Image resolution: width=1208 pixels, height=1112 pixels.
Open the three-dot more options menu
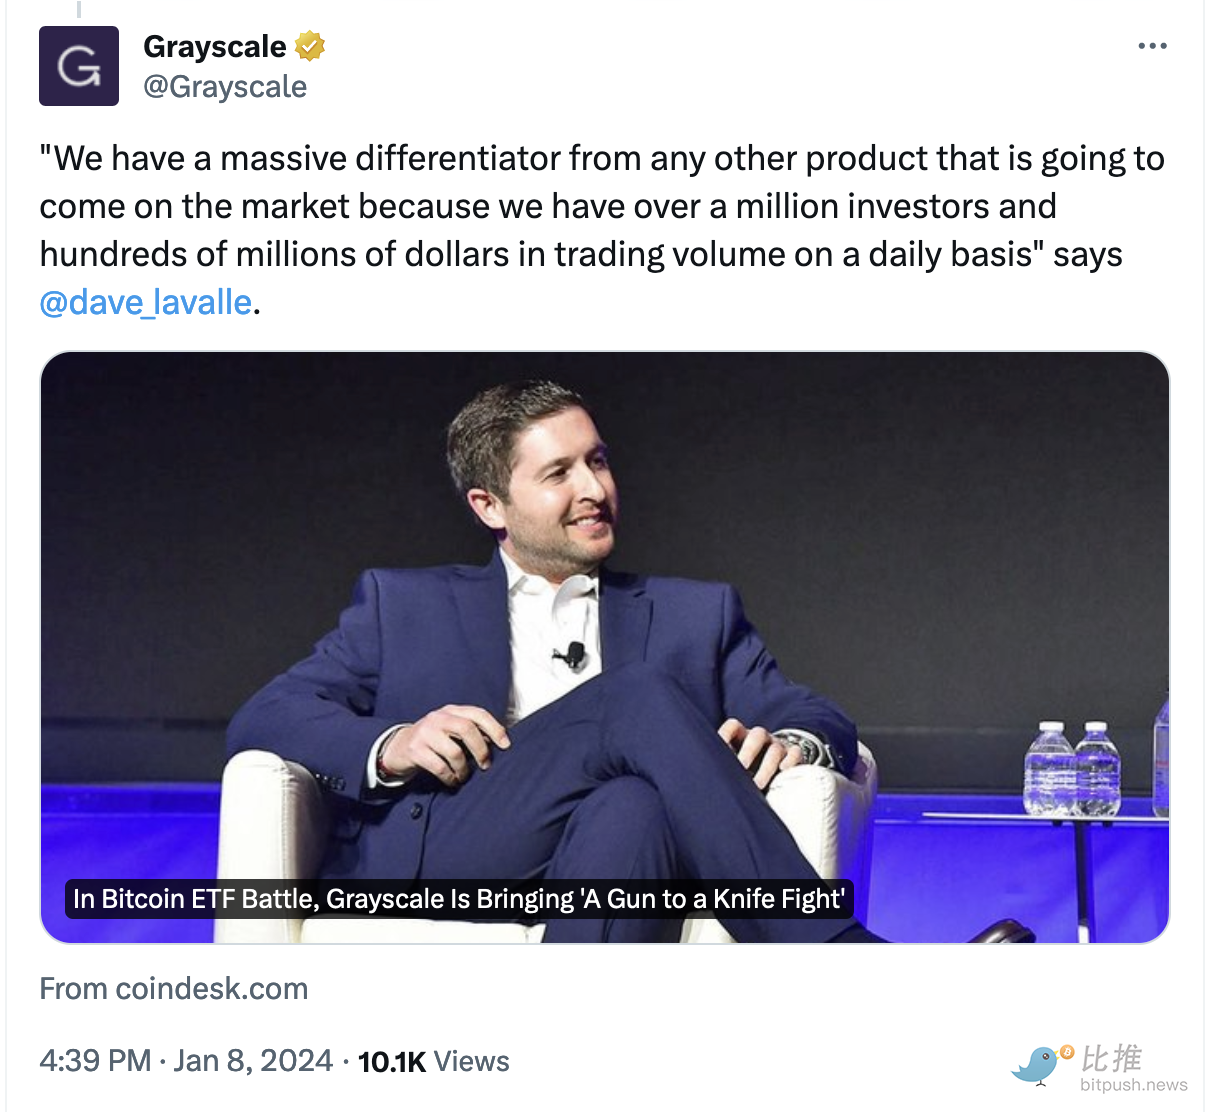click(x=1152, y=46)
